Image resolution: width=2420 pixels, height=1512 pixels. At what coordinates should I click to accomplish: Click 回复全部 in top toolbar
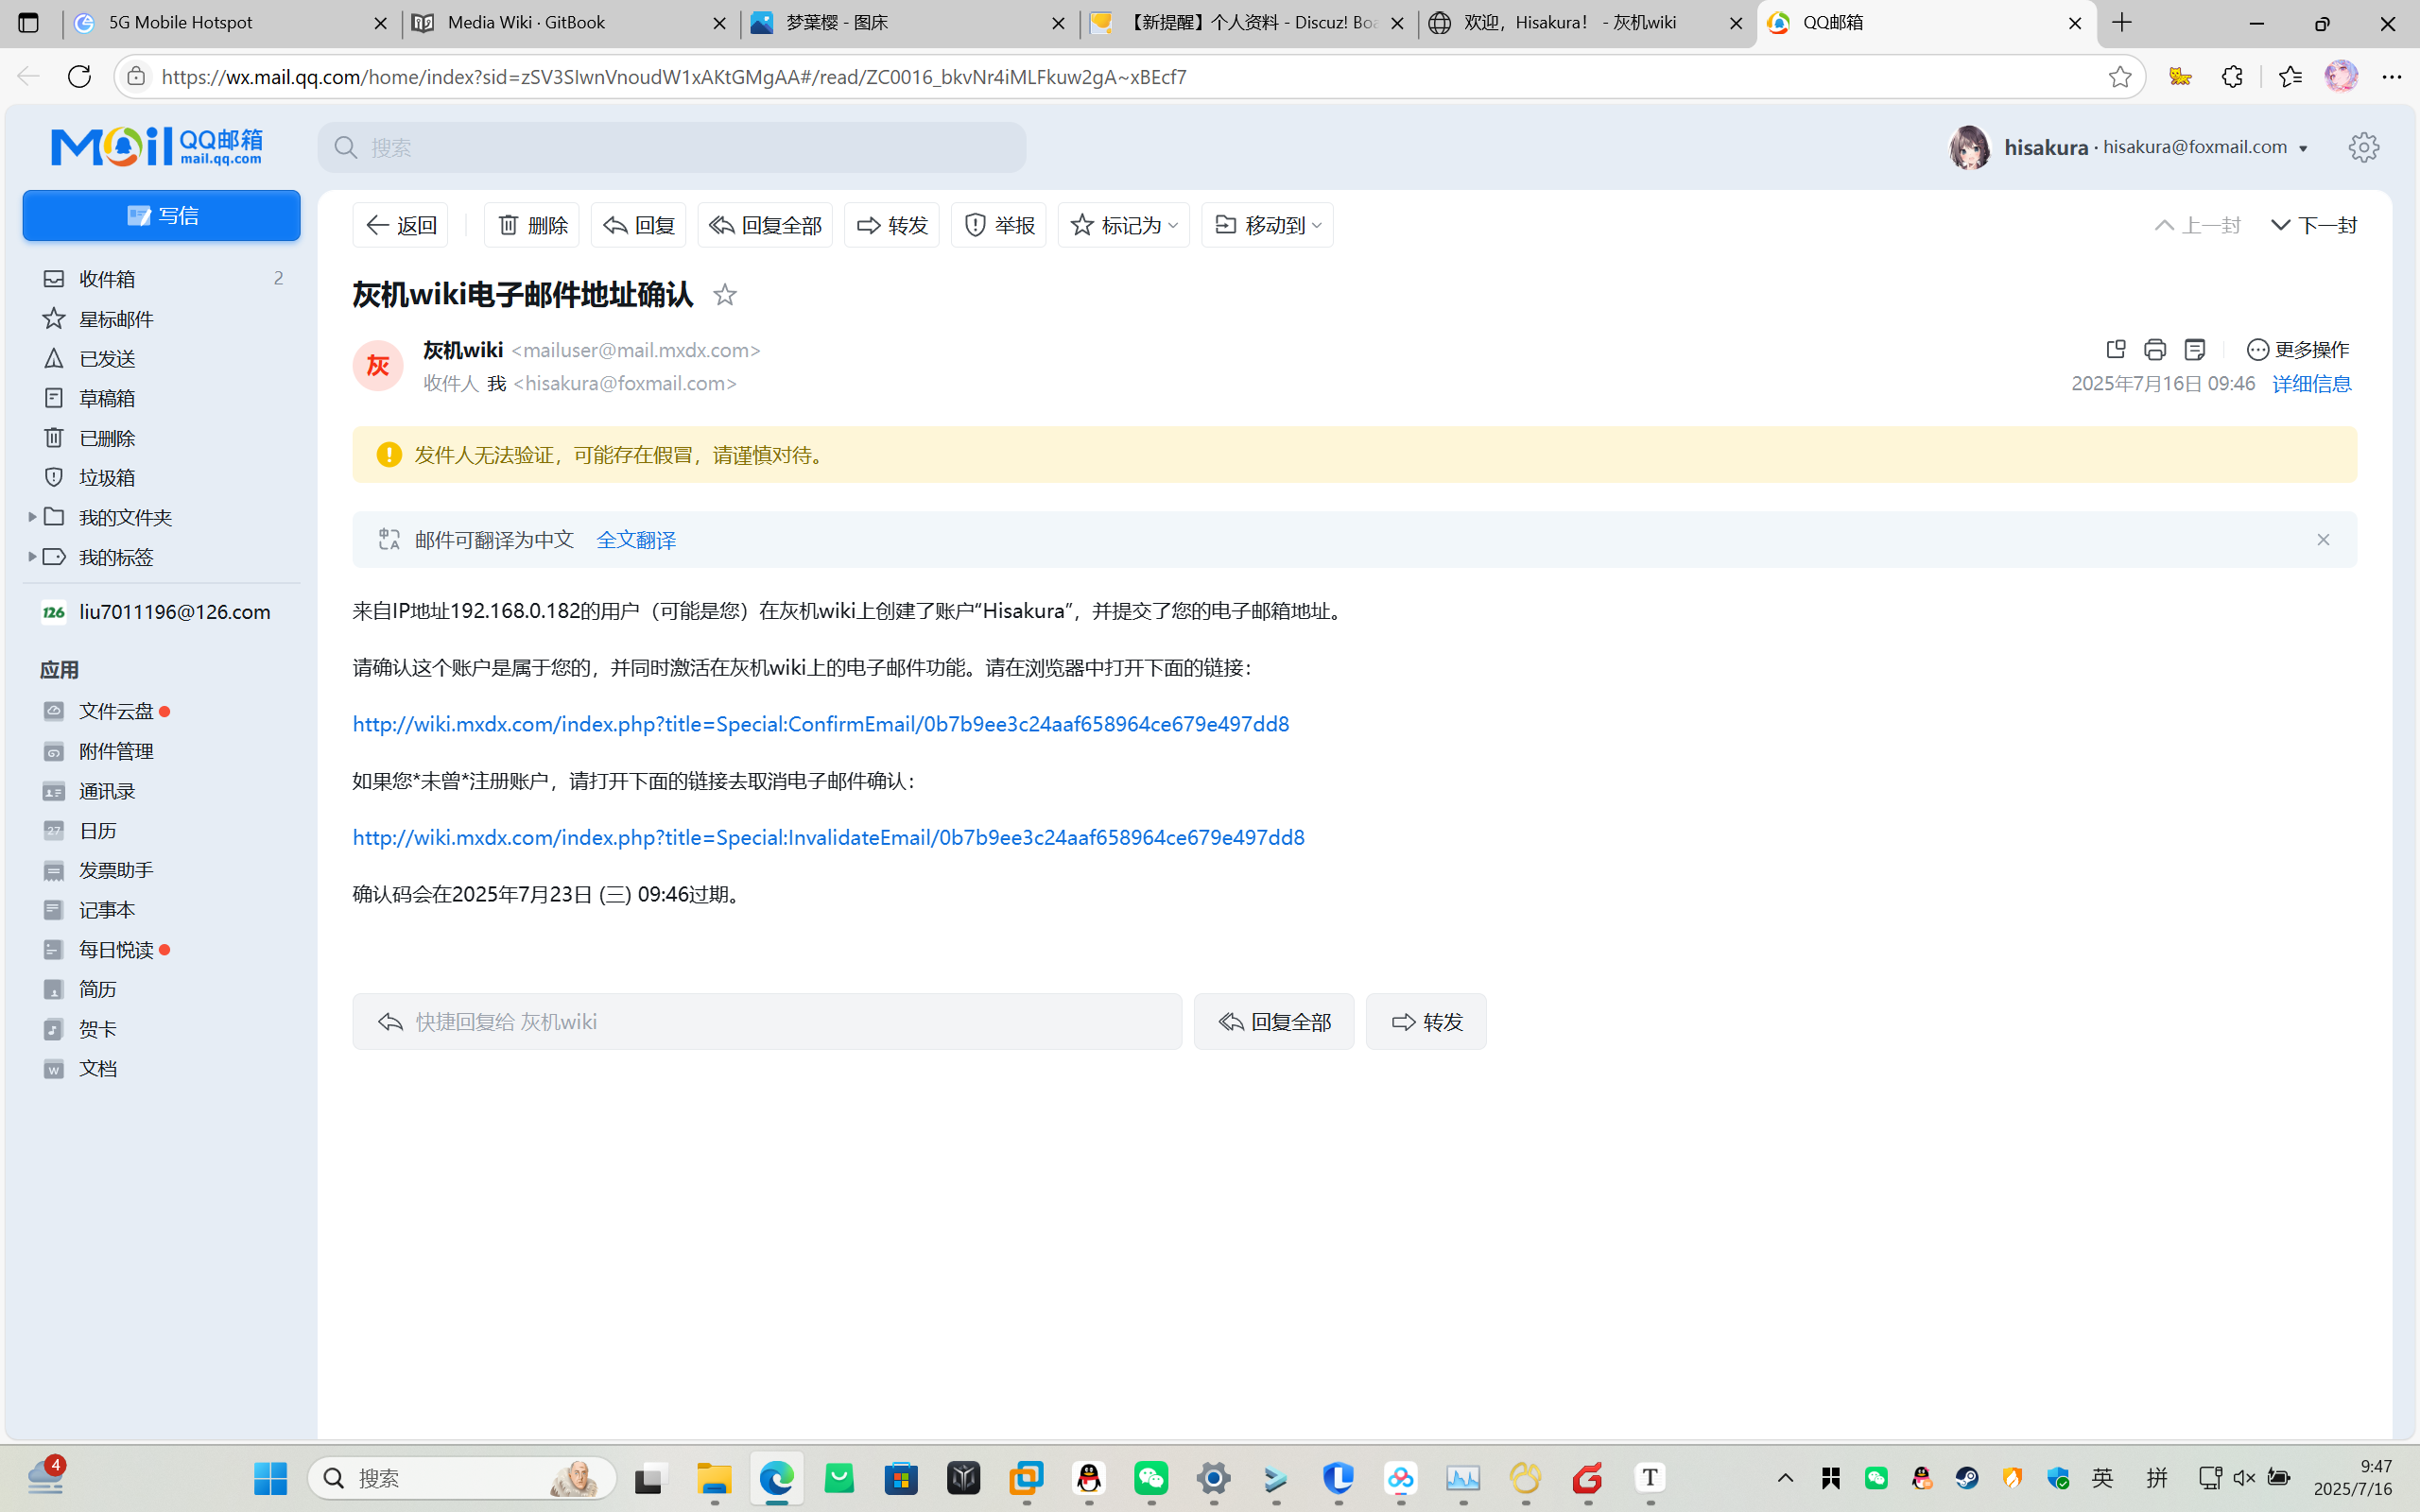point(765,225)
